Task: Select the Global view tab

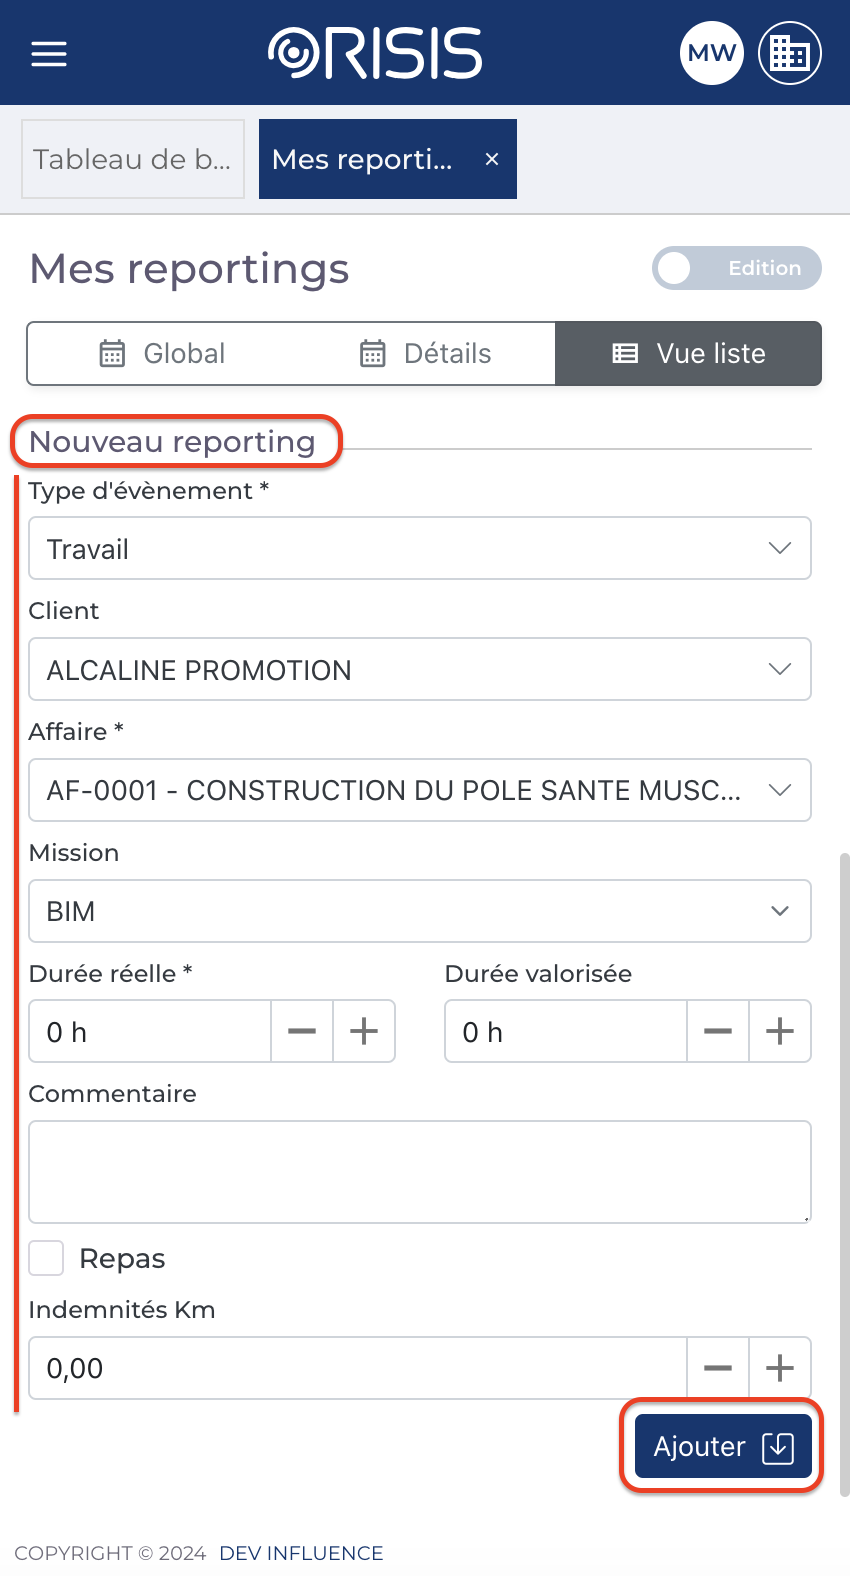Action: coord(162,353)
